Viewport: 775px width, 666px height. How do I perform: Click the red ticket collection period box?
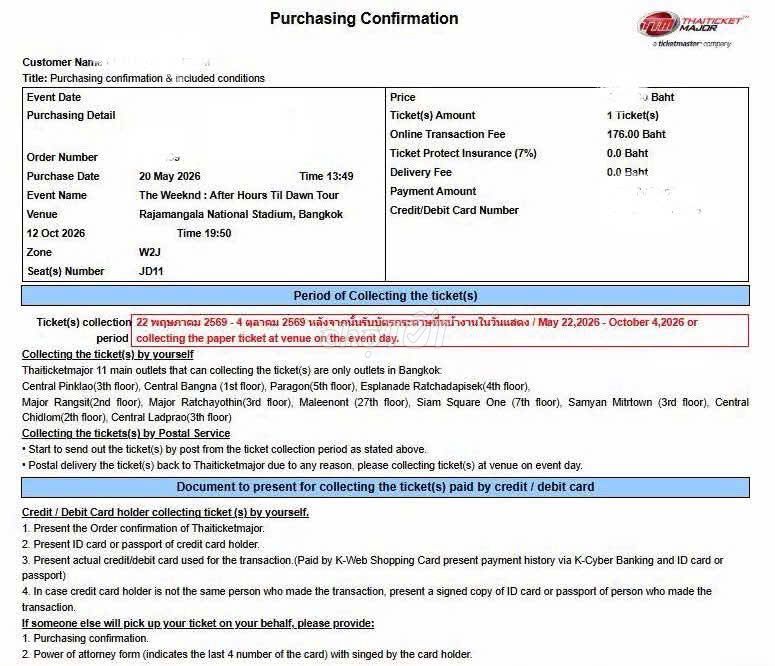click(x=440, y=330)
